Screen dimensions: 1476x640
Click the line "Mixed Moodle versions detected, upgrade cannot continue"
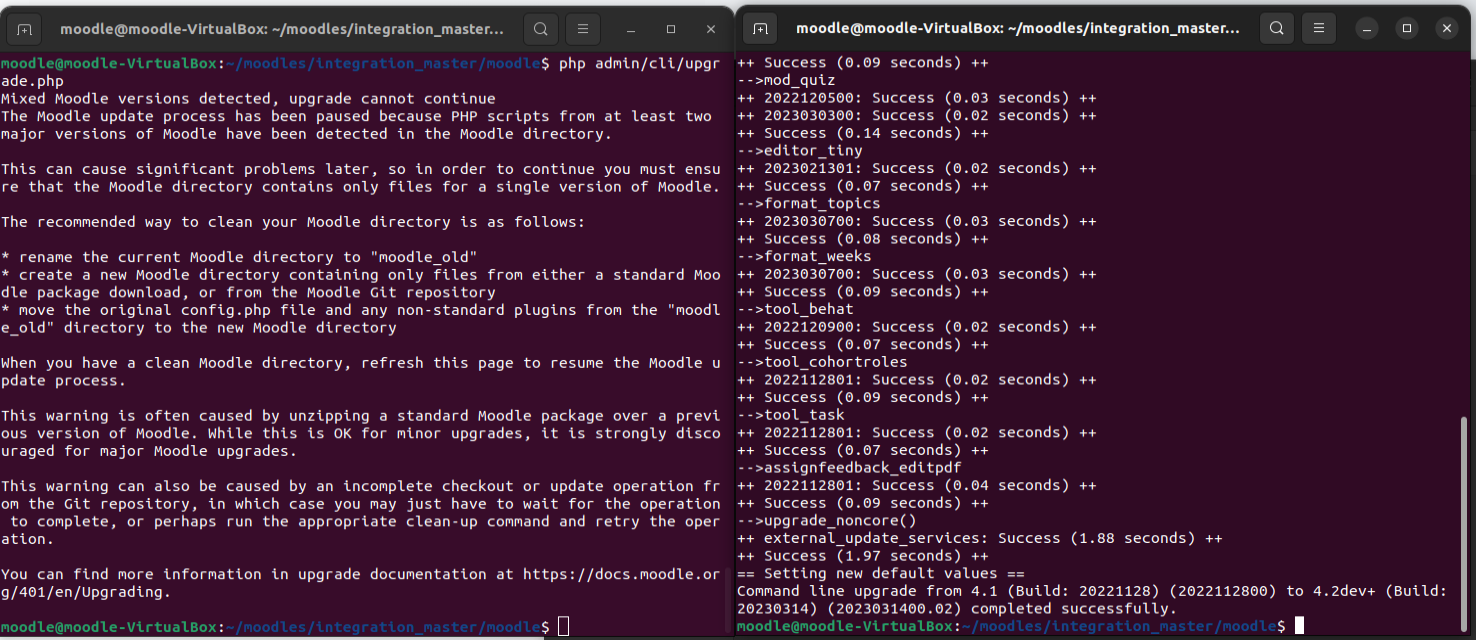[248, 98]
